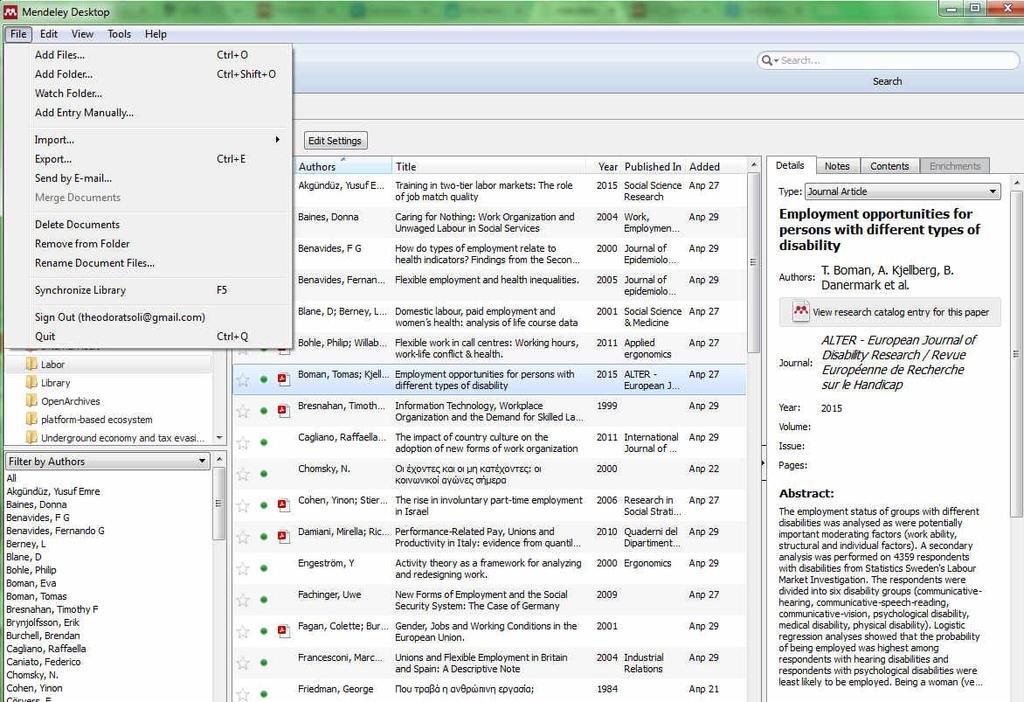1024x702 pixels.
Task: Open the PDF icon in the Fagan, Colette row
Action: (283, 631)
